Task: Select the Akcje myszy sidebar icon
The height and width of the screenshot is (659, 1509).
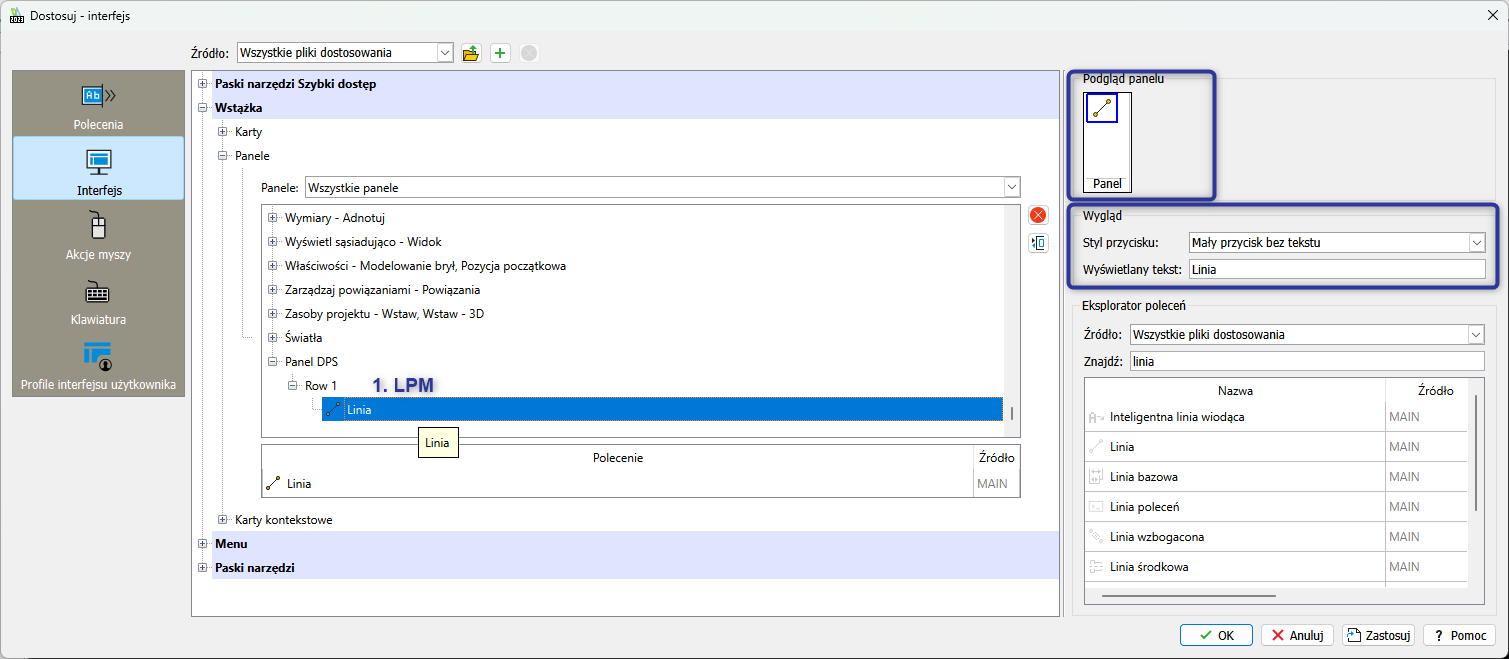Action: [x=98, y=226]
